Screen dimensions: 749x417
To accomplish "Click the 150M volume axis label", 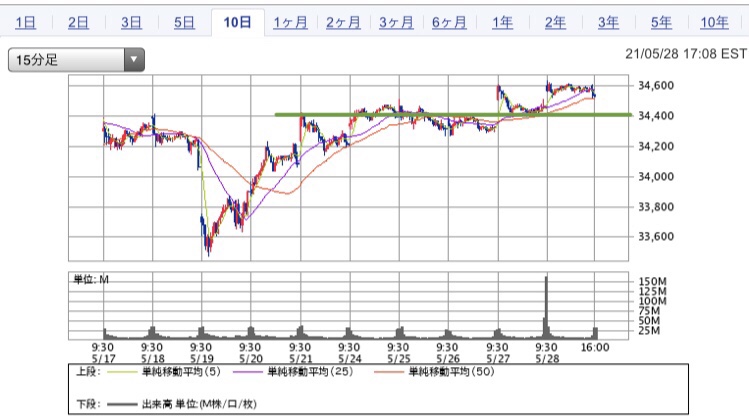I will point(653,281).
